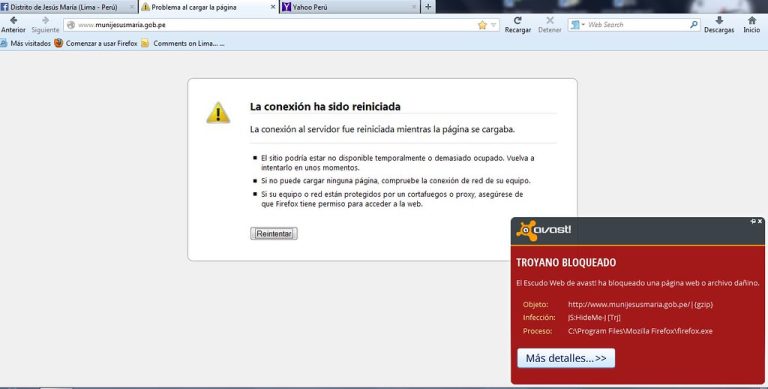Click heading La conexión ha sido reiniciada

pyautogui.click(x=325, y=106)
